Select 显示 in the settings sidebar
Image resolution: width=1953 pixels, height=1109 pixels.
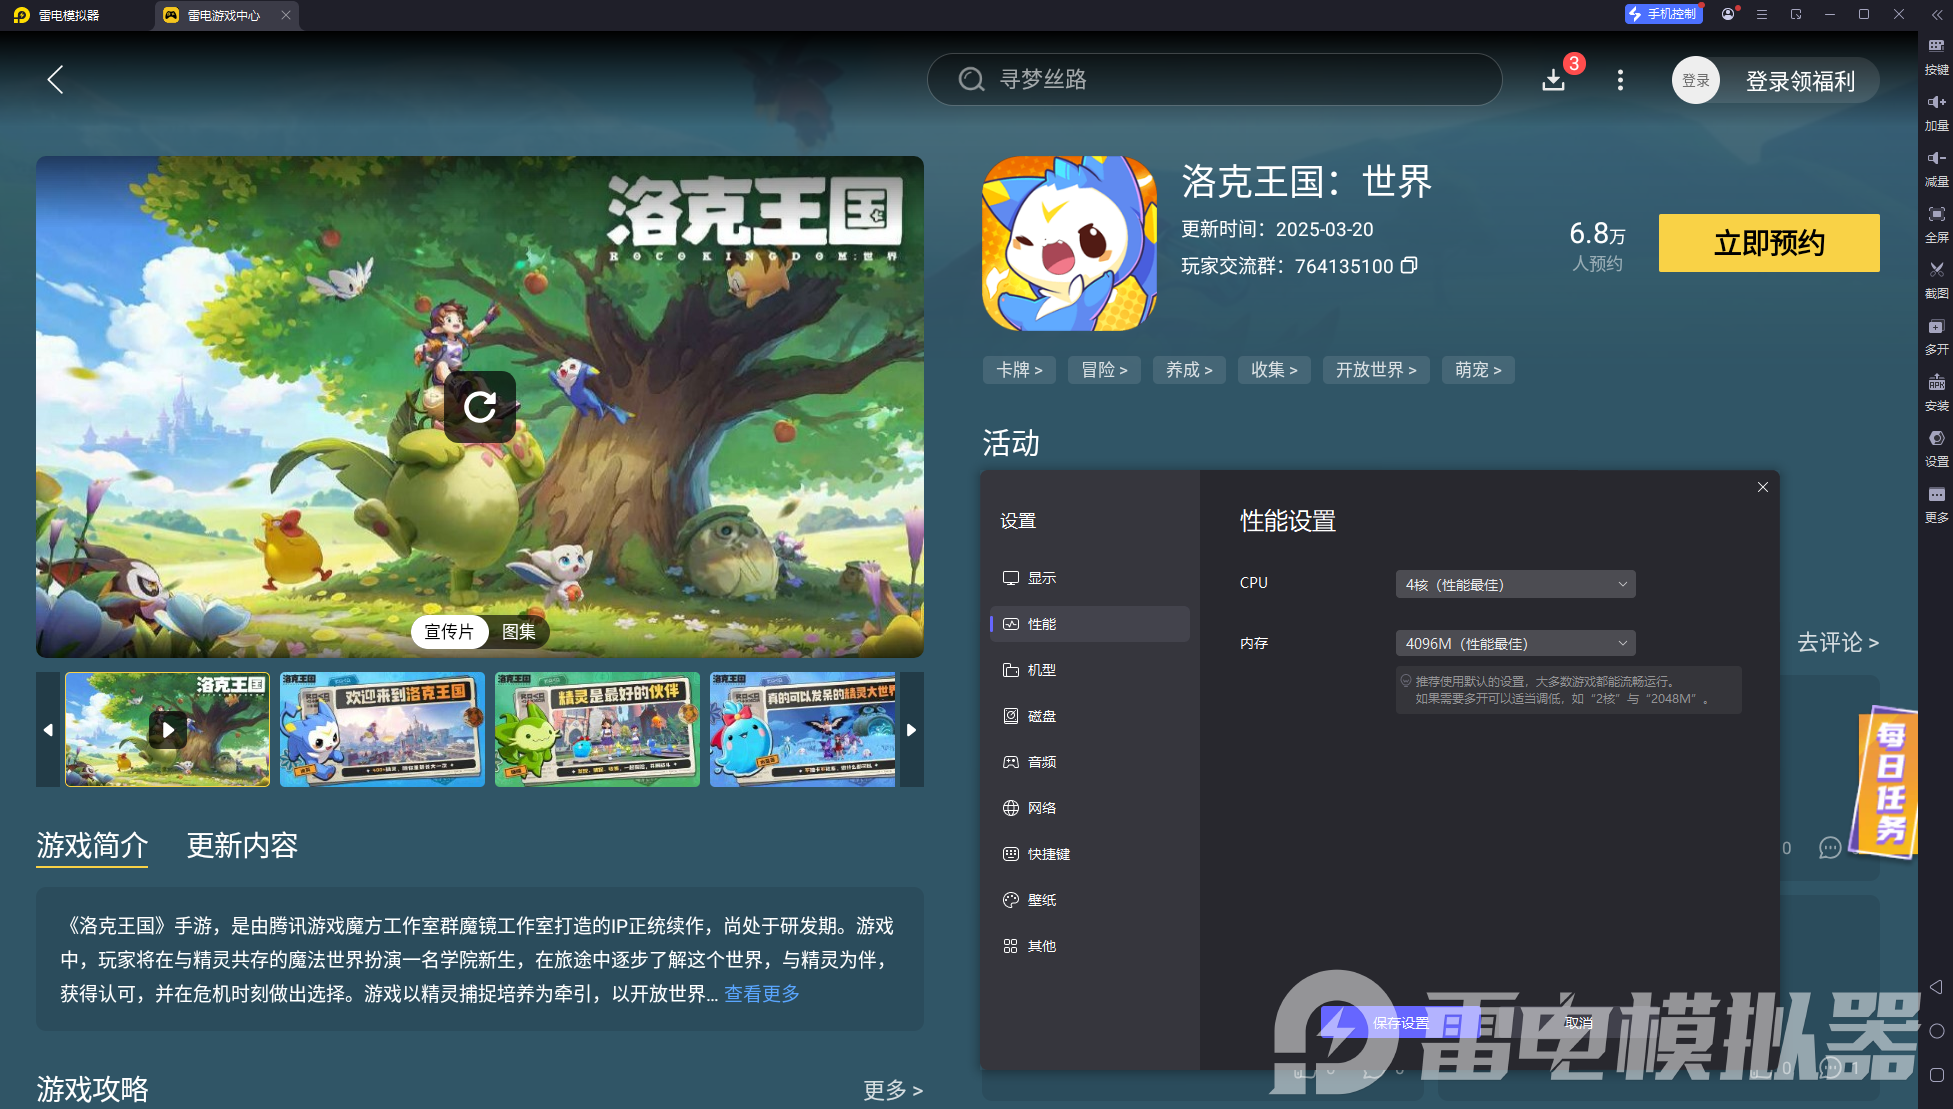[x=1043, y=577]
